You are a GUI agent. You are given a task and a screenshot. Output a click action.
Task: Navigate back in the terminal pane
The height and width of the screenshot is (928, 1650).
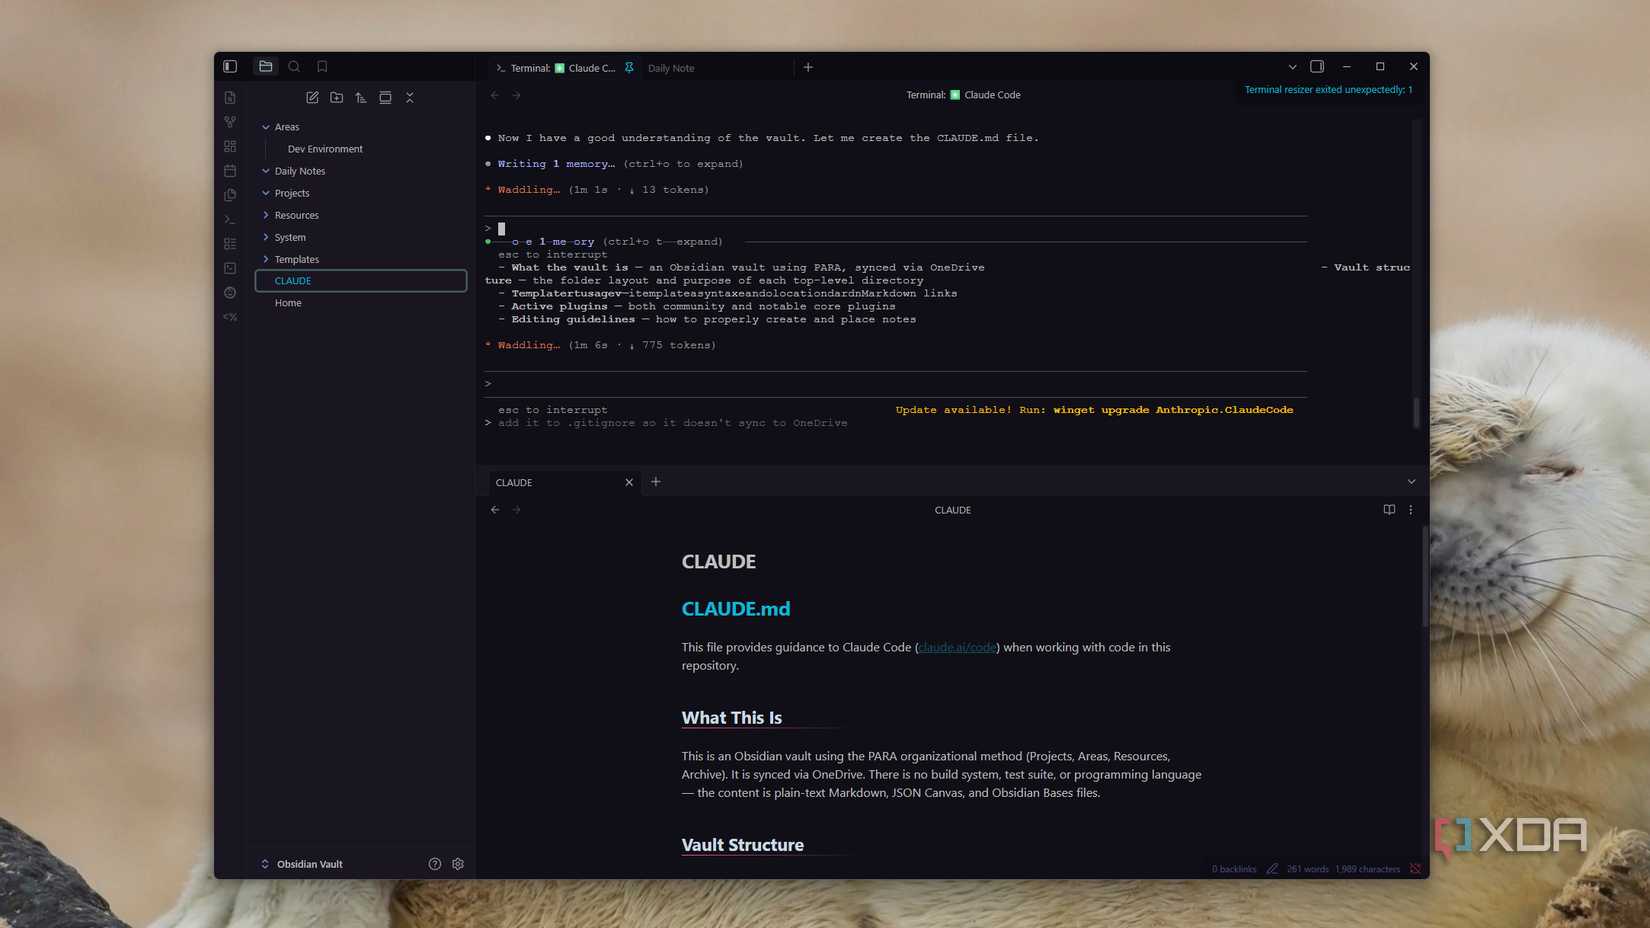coord(495,95)
